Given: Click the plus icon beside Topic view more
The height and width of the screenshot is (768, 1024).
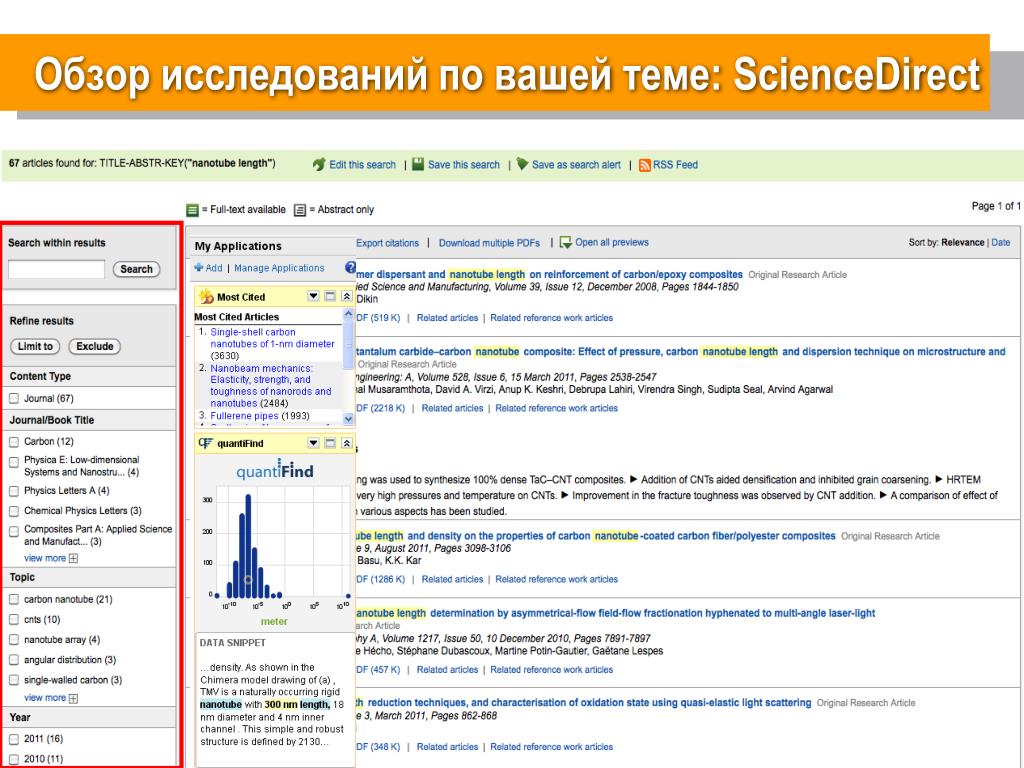Looking at the screenshot, I should (73, 698).
